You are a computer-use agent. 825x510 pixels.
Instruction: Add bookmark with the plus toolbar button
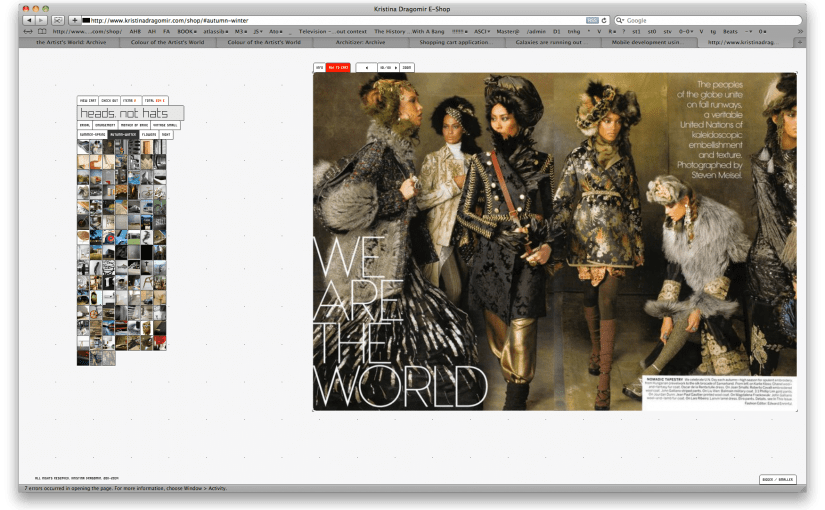point(75,20)
